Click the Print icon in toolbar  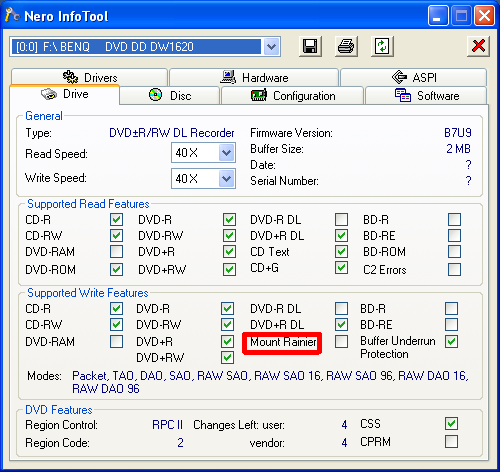pos(346,46)
